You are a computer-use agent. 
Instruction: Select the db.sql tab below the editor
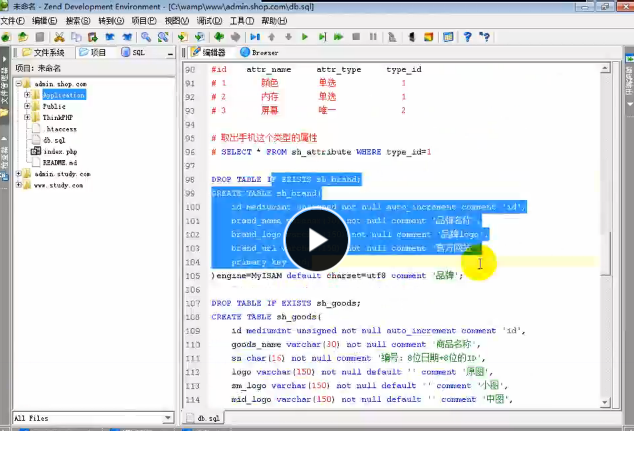pos(204,418)
